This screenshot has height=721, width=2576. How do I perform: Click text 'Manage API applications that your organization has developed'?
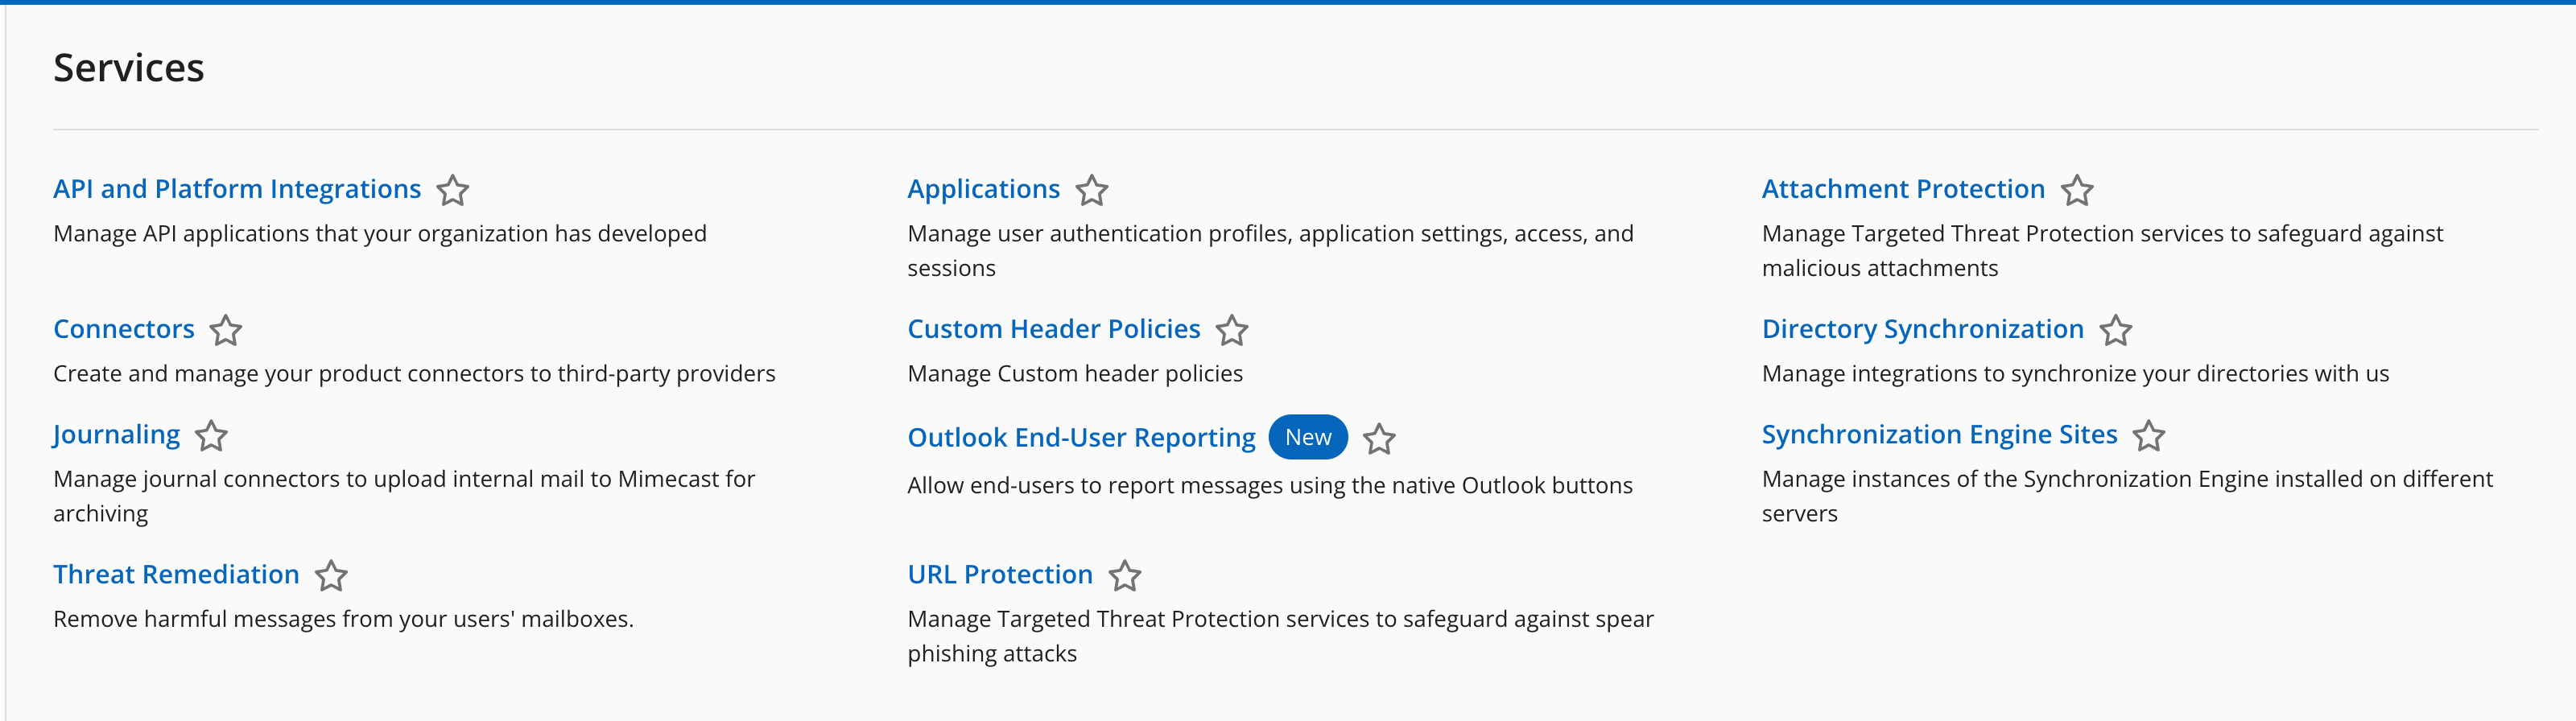[x=380, y=234]
